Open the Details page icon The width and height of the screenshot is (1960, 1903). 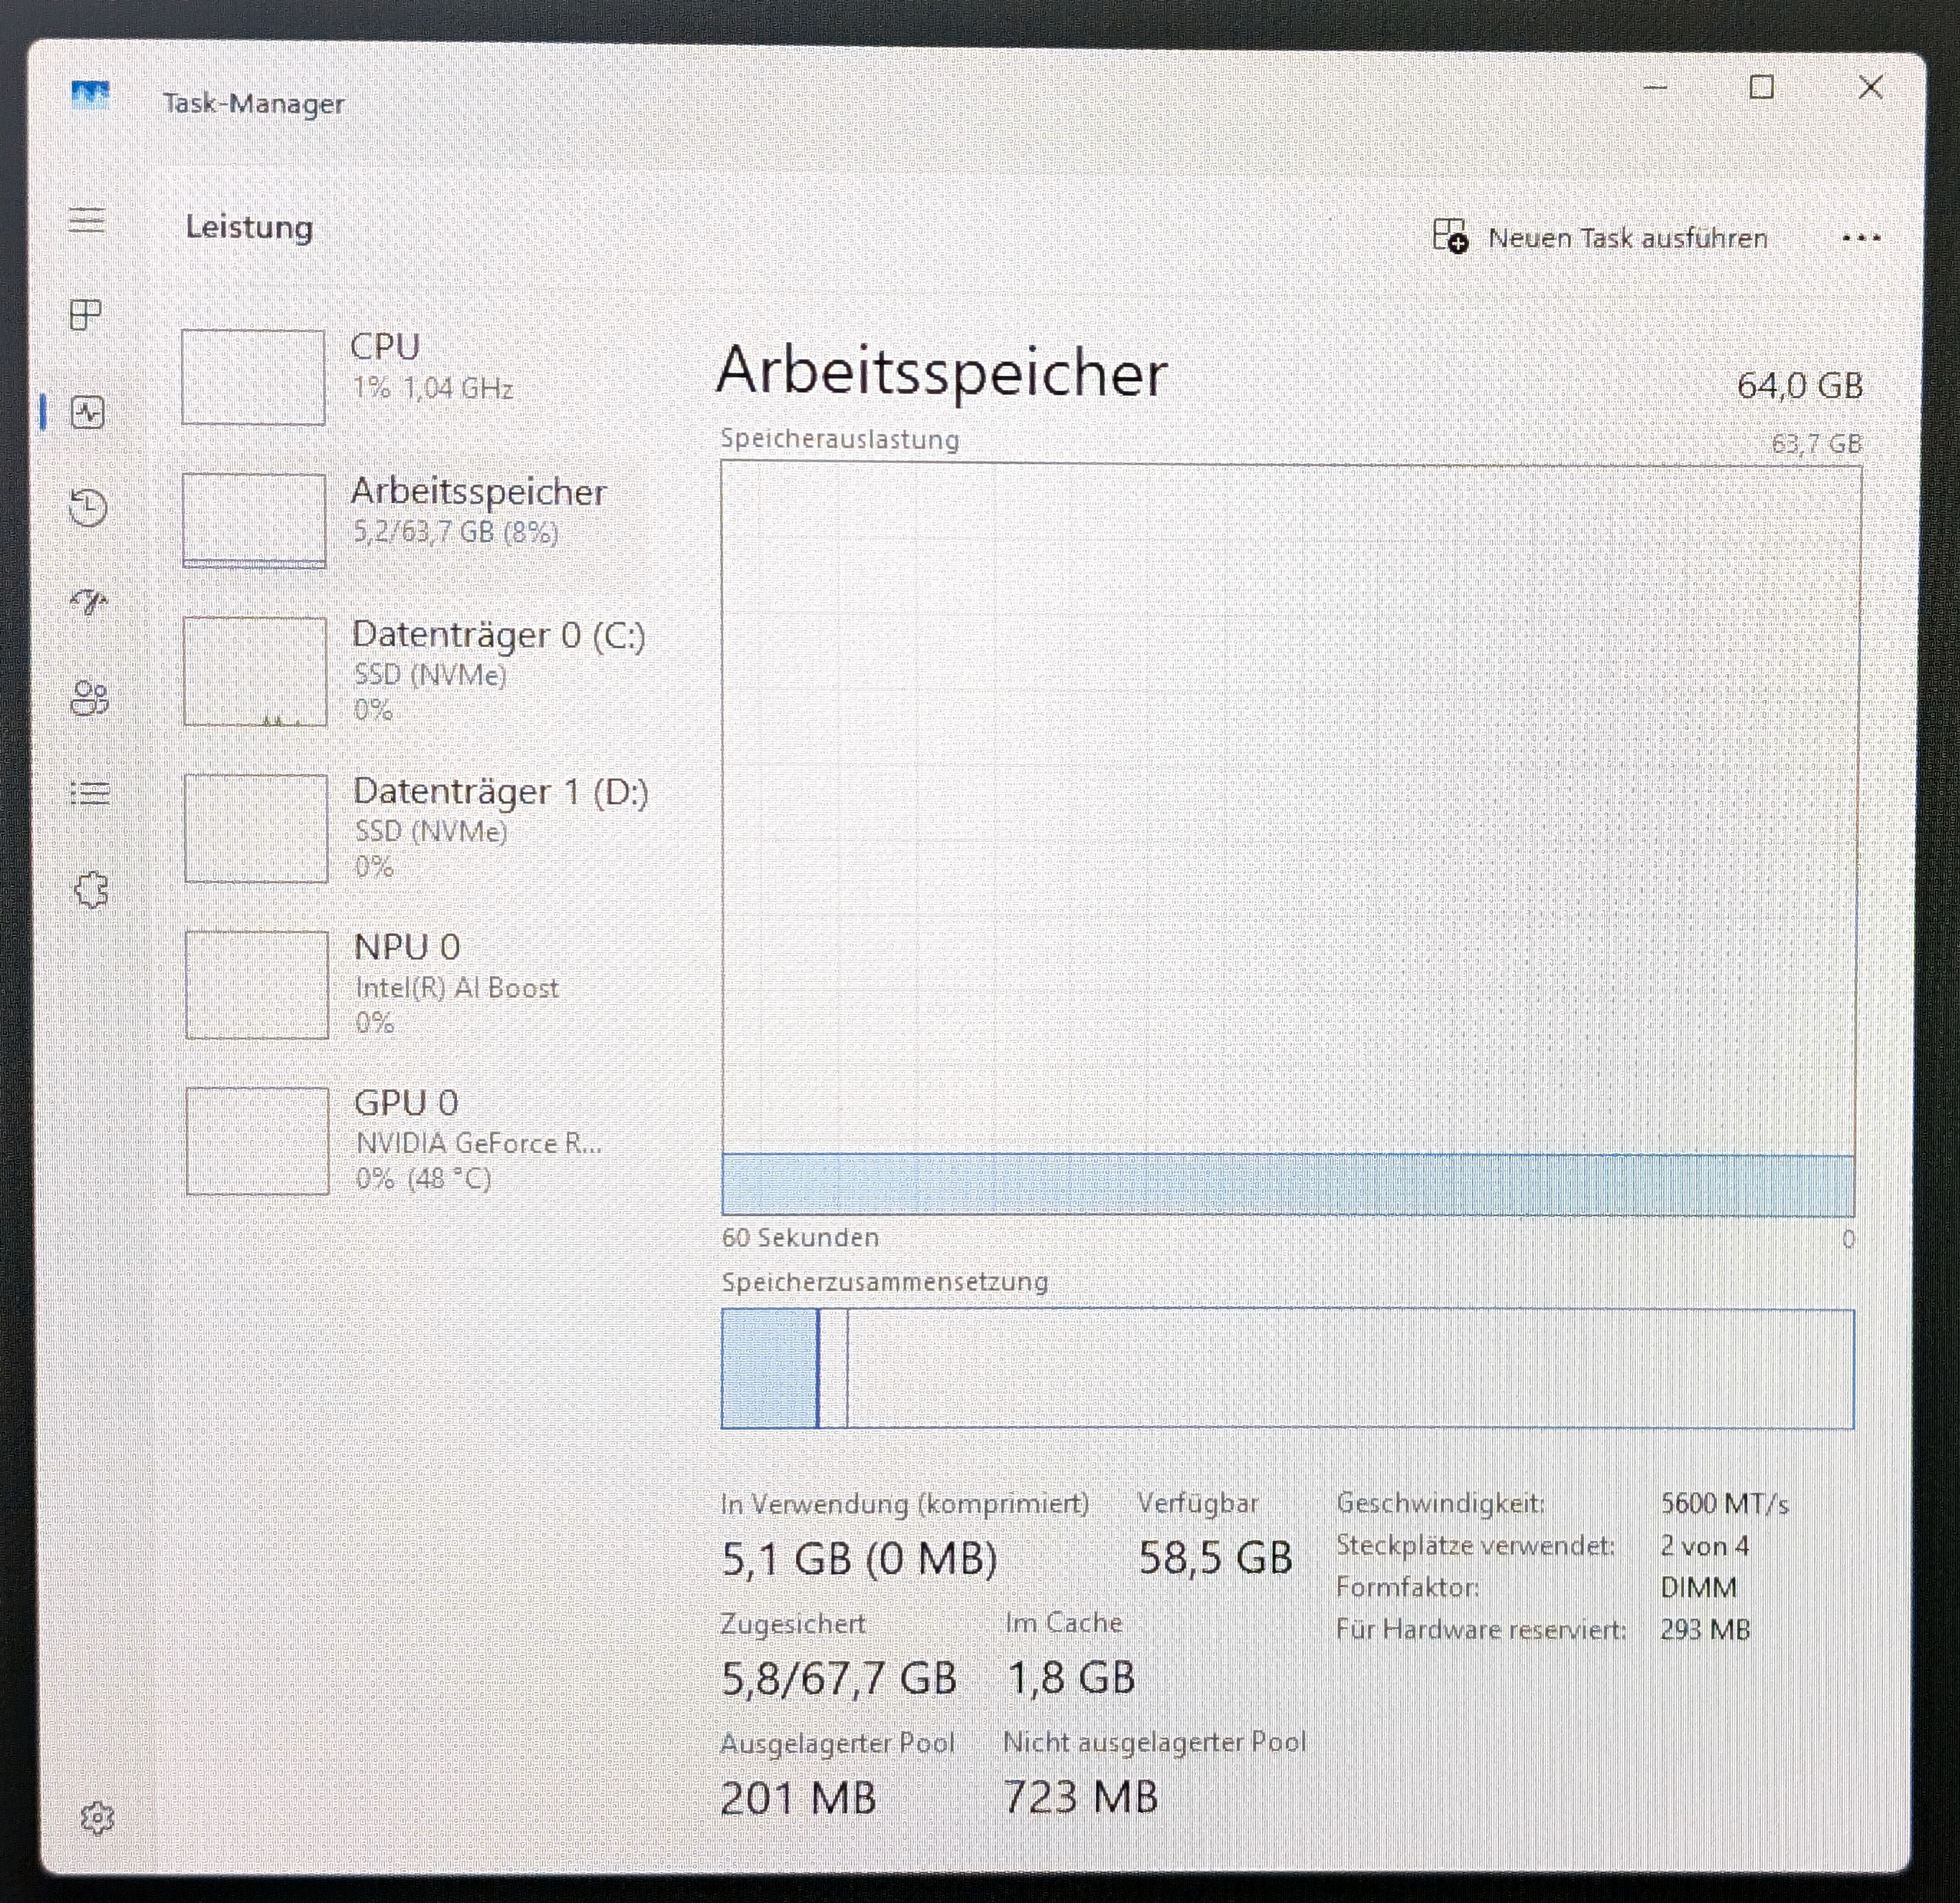click(x=90, y=794)
